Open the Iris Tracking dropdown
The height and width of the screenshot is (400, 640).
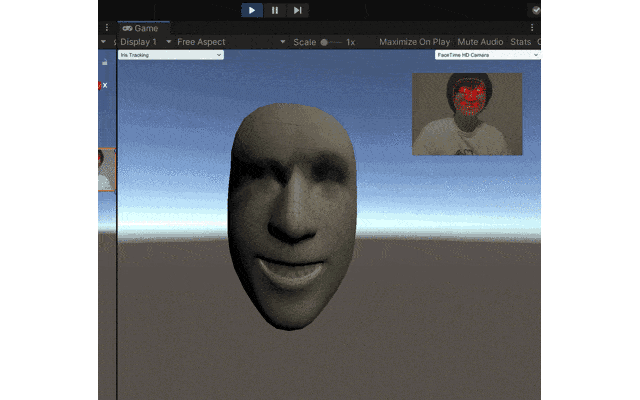point(170,55)
